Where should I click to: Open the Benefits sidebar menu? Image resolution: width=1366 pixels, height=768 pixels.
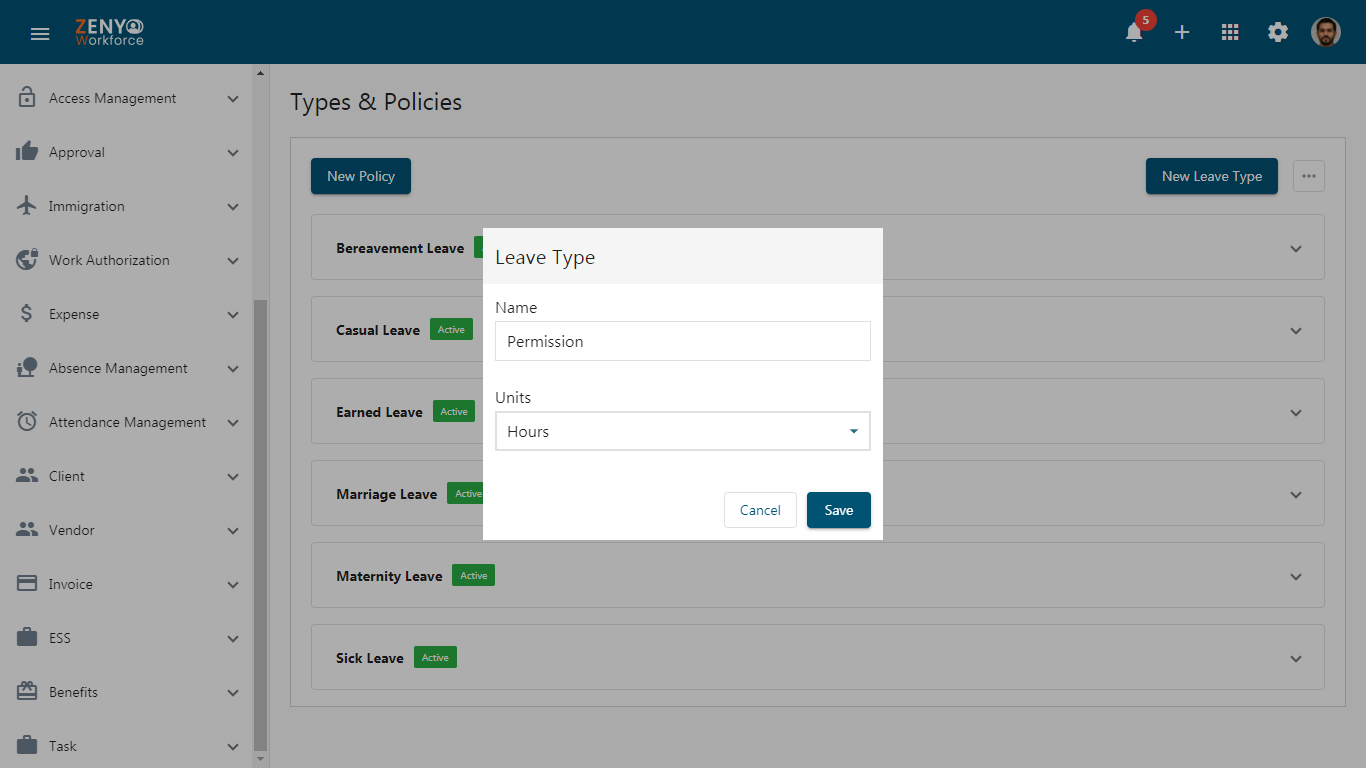point(127,692)
